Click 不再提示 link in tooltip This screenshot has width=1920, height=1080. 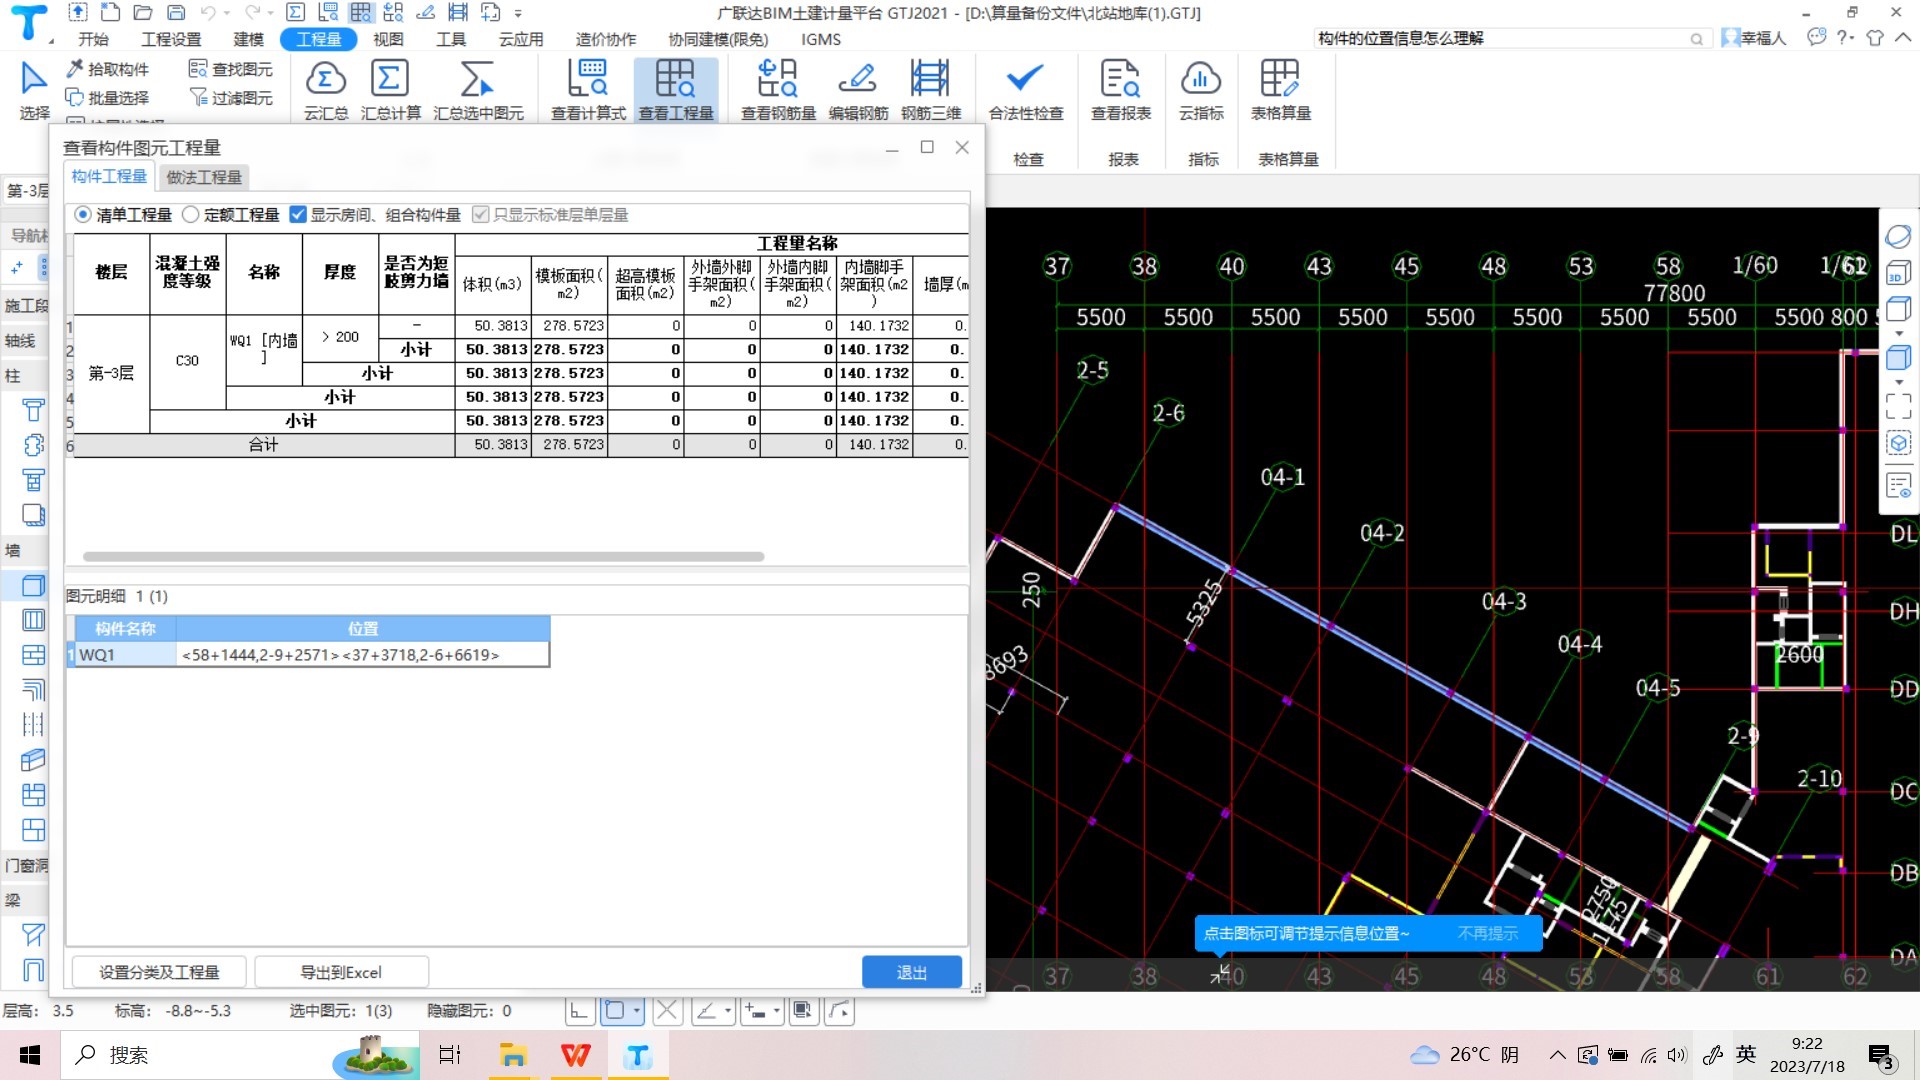1487,933
